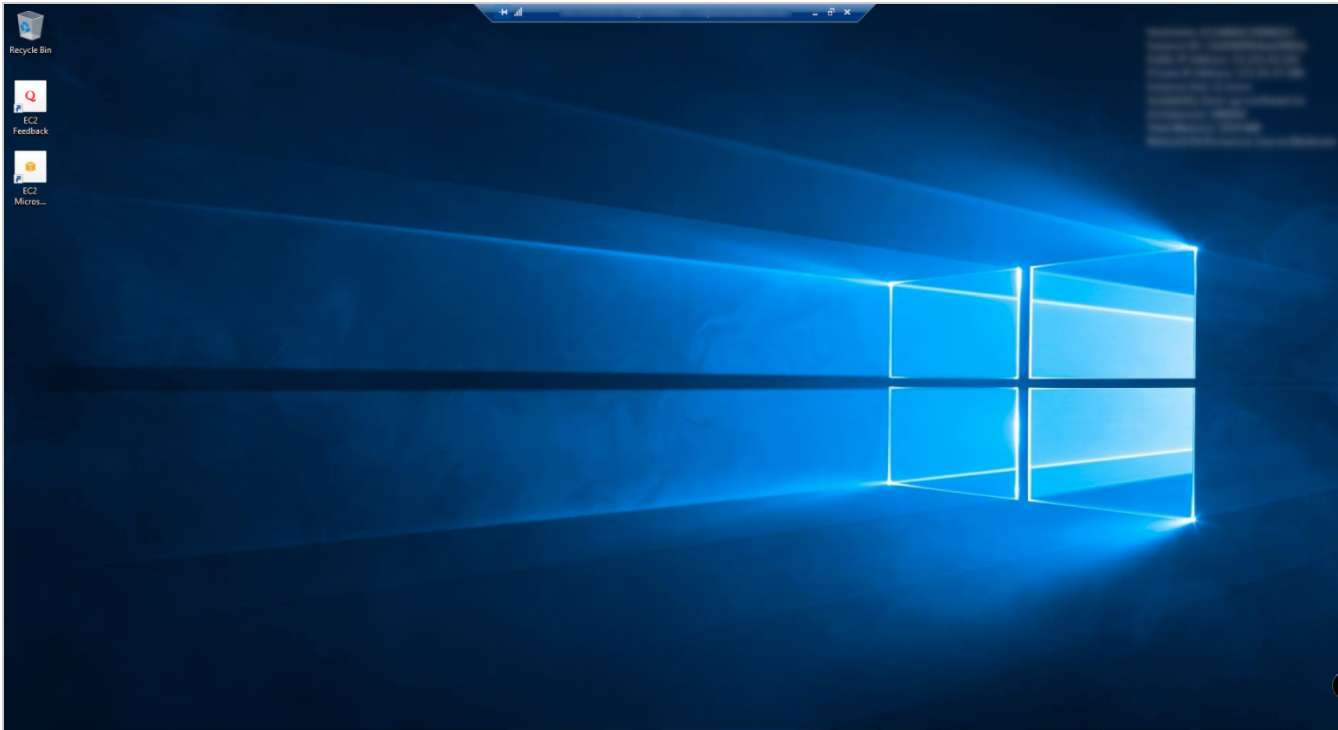Select the EC2 Feedback shortcut icon
This screenshot has width=1338, height=730.
coord(30,108)
